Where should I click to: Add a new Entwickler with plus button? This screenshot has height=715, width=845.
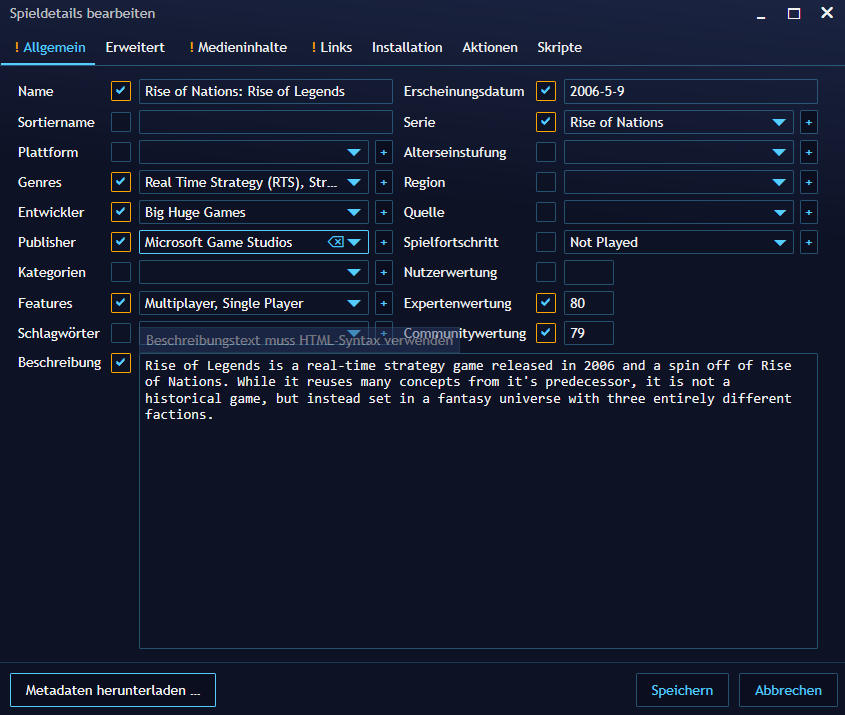coord(383,212)
